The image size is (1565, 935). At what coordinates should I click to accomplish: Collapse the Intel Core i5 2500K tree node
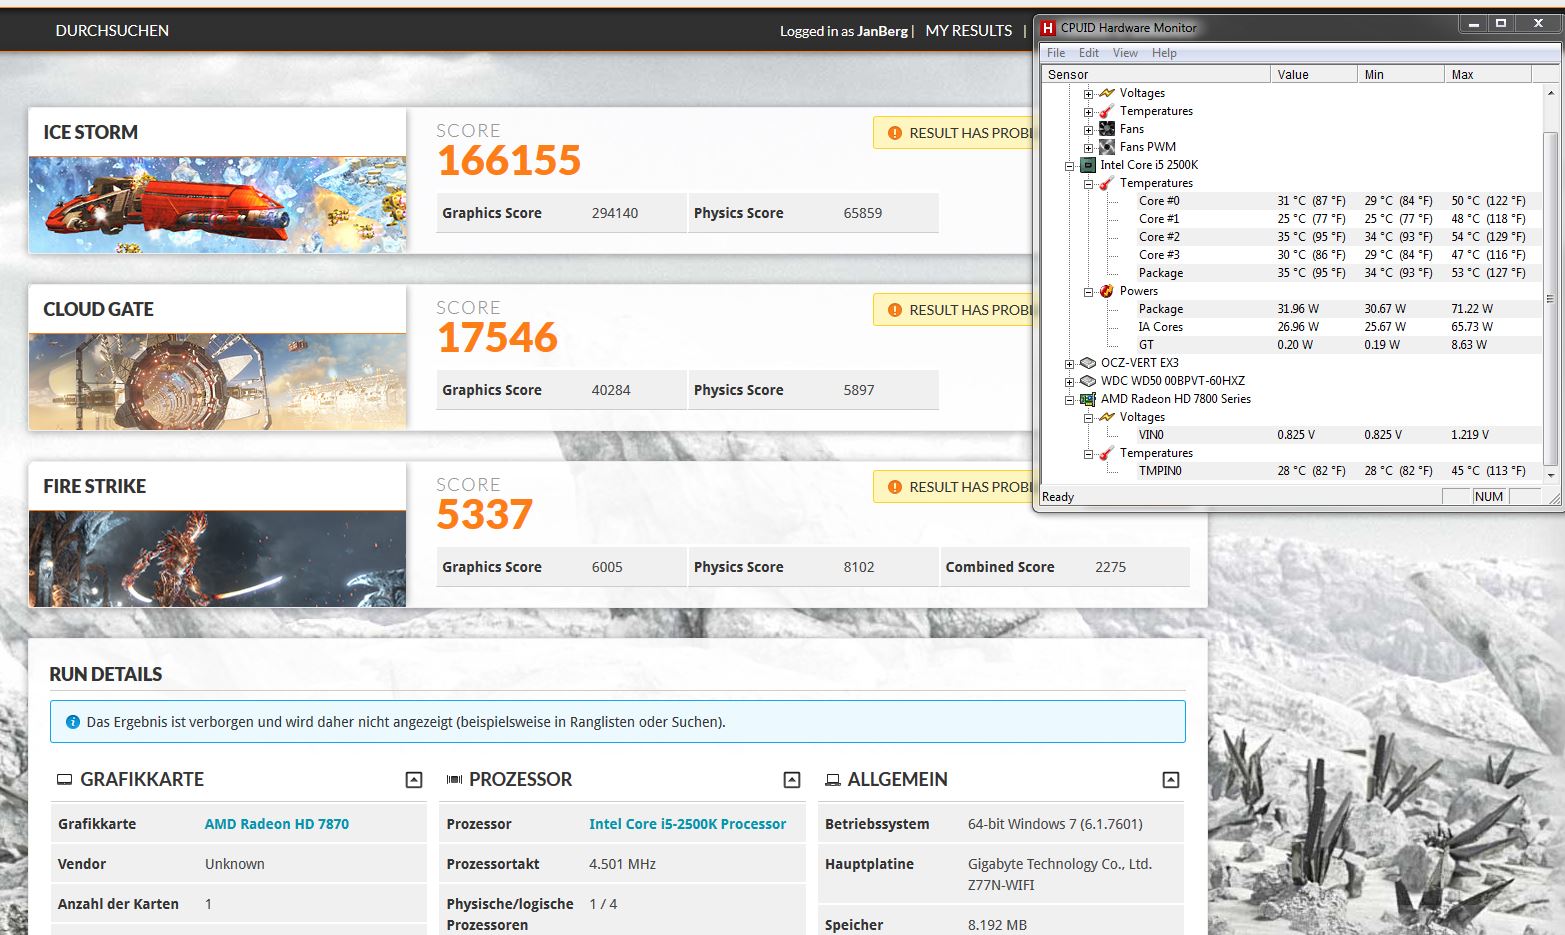tap(1069, 165)
